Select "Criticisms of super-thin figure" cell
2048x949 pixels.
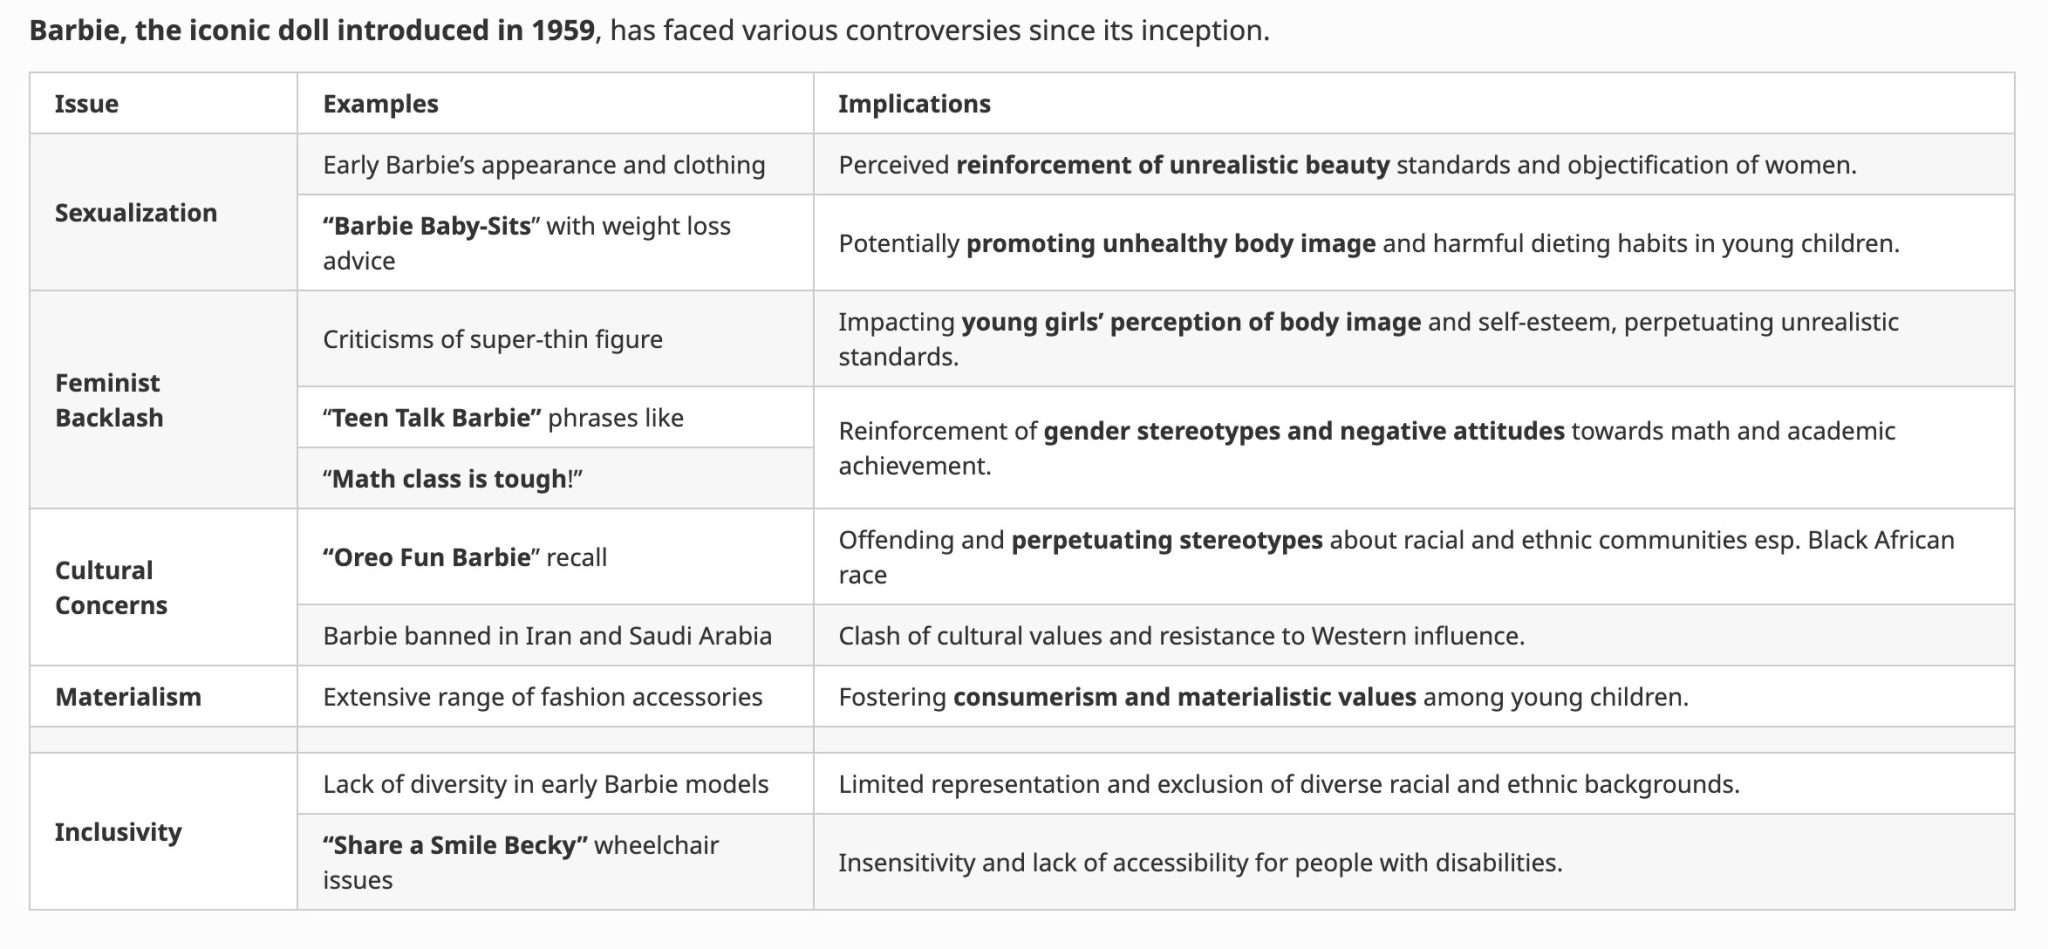point(492,340)
